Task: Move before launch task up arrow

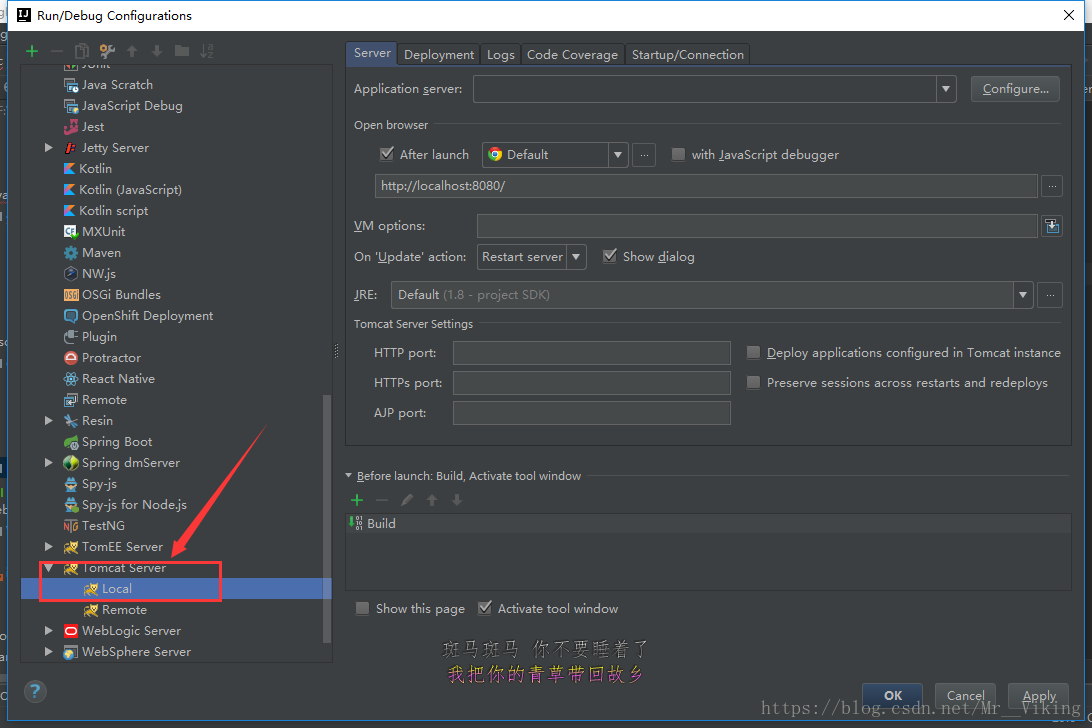Action: pyautogui.click(x=432, y=500)
